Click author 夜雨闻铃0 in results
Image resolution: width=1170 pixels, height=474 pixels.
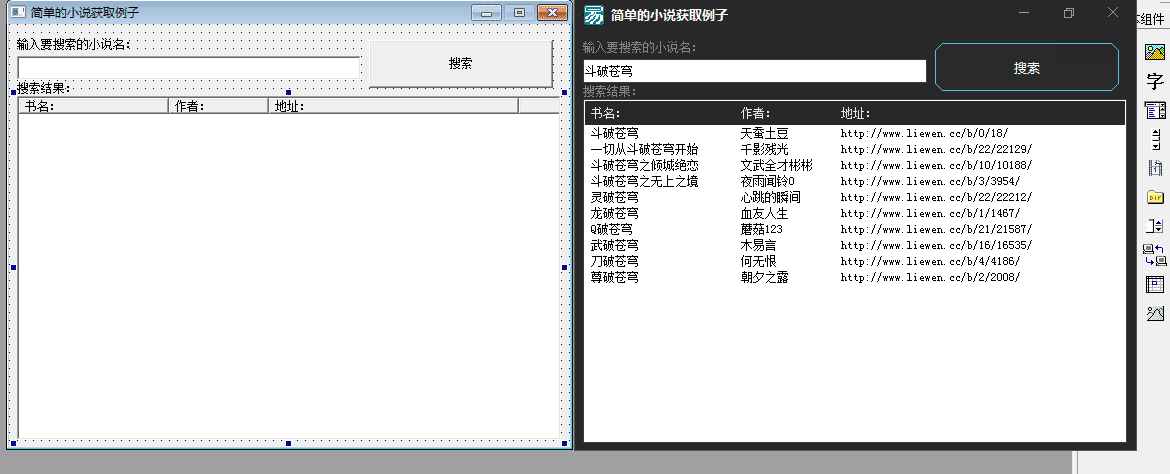[768, 181]
